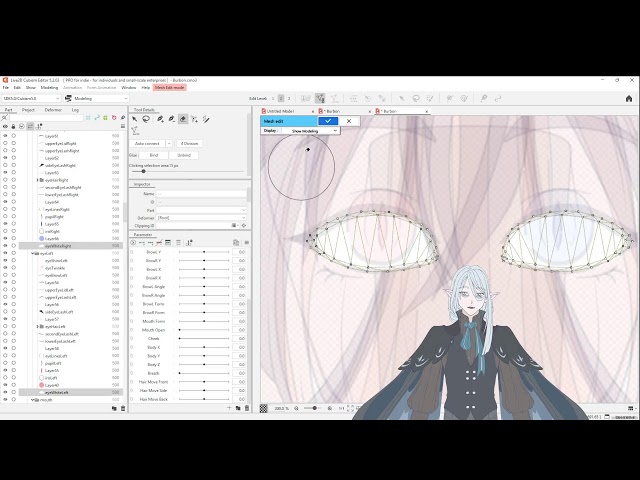Click the lock header icon in Parts panel

13,127
